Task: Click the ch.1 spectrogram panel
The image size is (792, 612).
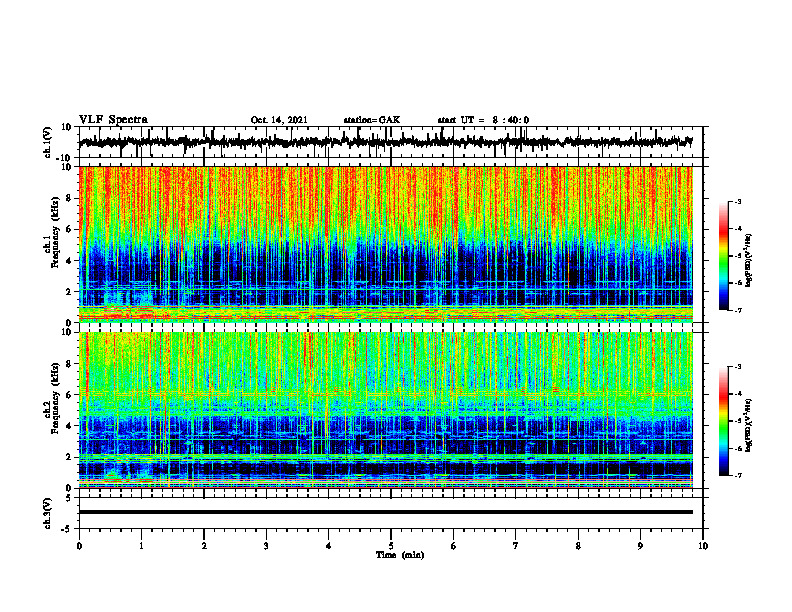Action: (385, 244)
